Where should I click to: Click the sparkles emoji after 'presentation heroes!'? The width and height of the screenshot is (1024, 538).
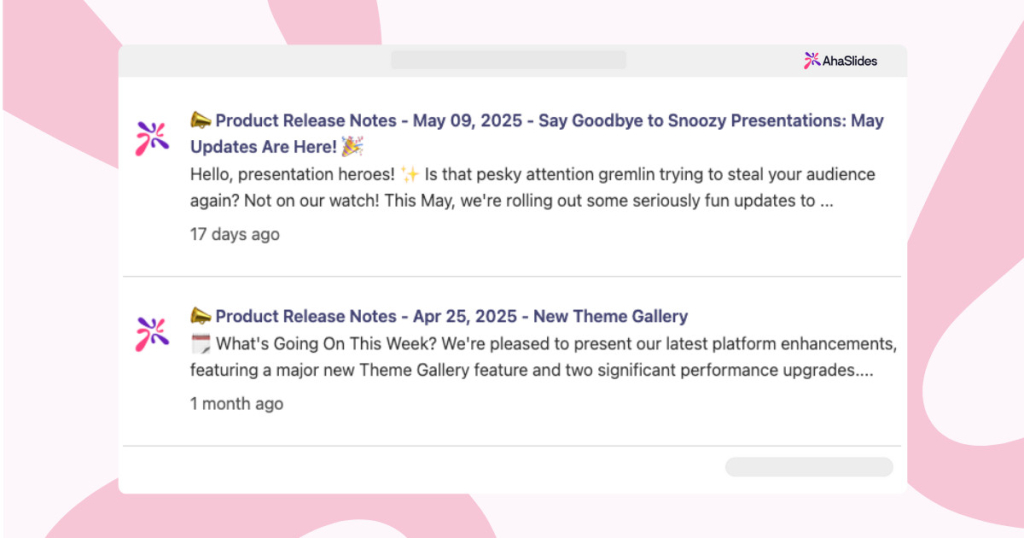point(410,174)
